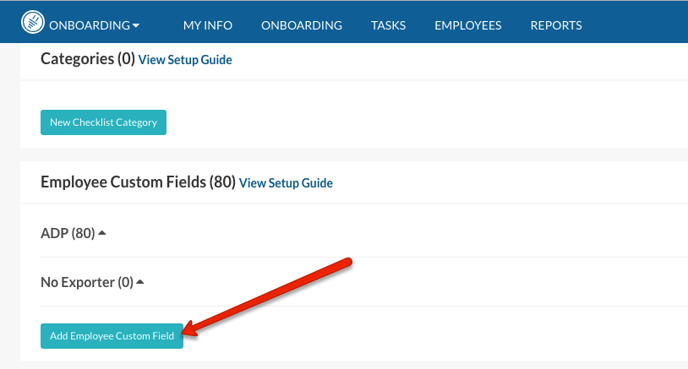Select the Categories (0) heading text
The image size is (688, 369).
[x=88, y=59]
